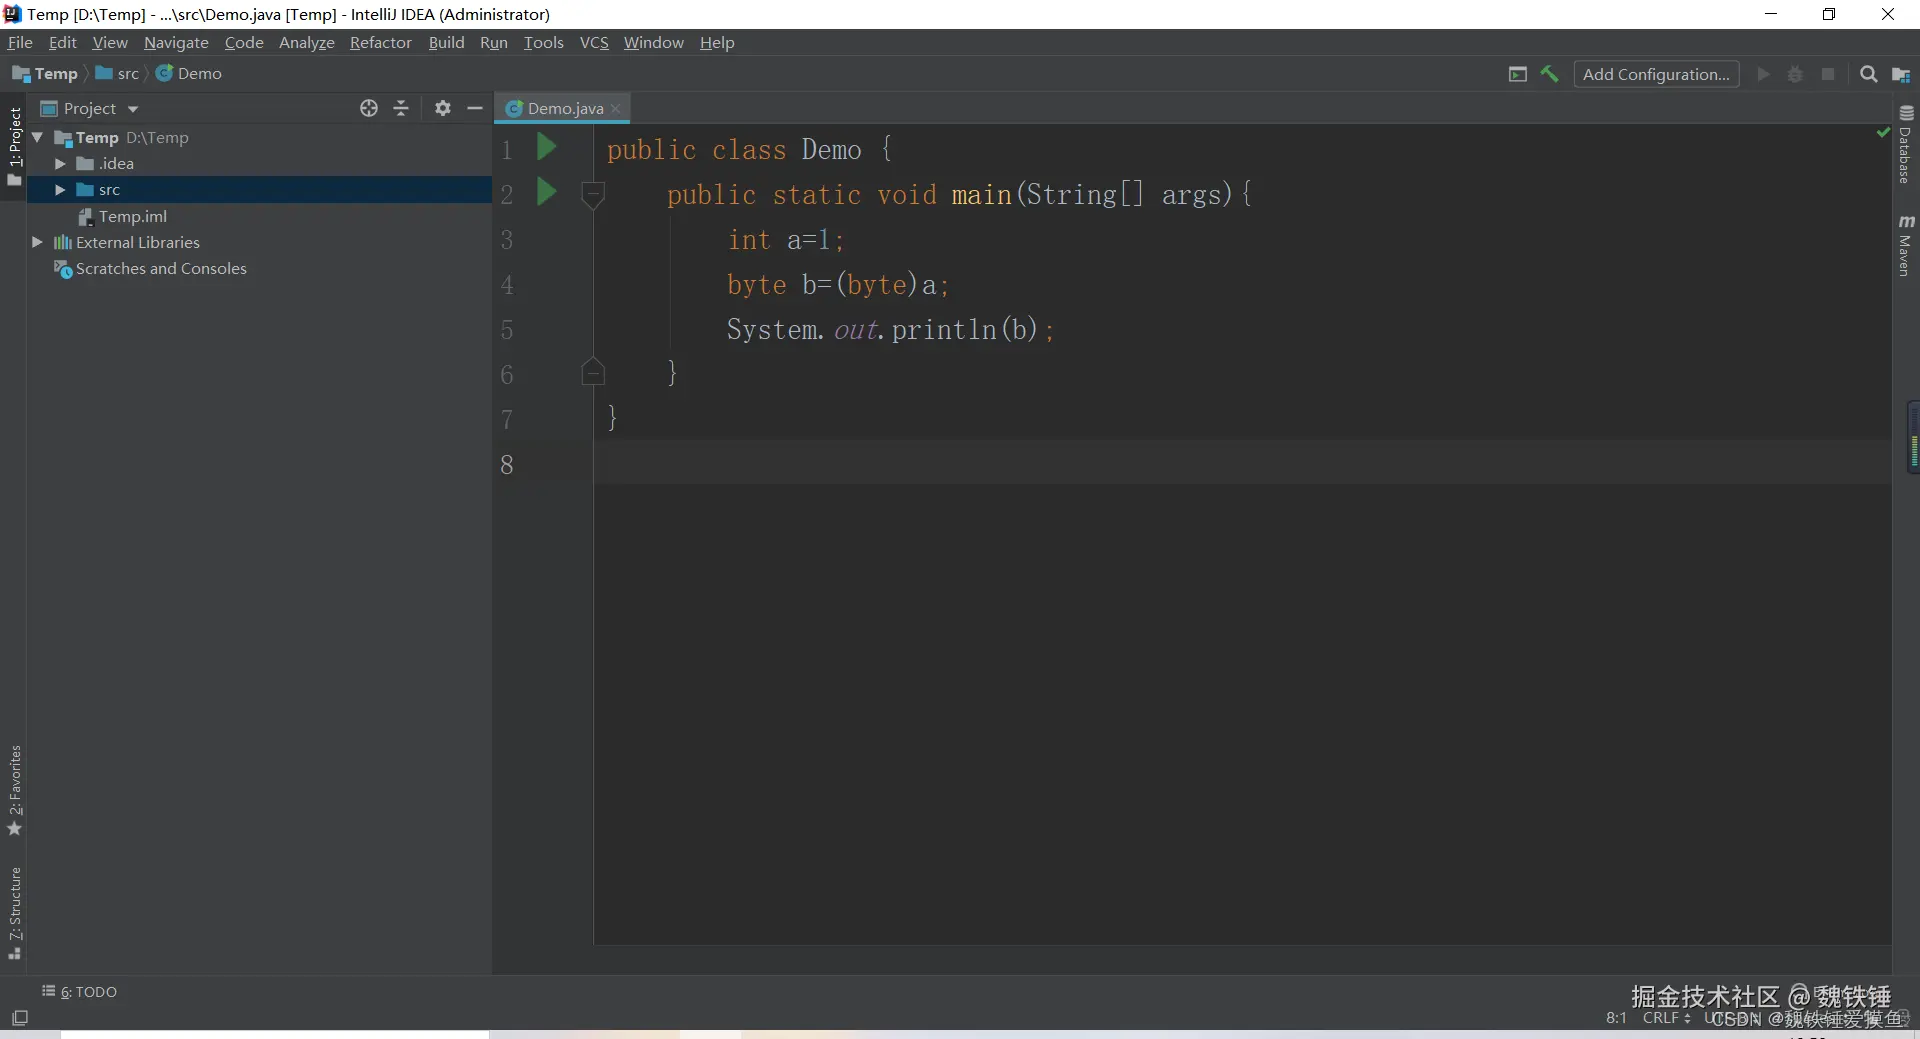Open the Edit menu

tap(63, 42)
